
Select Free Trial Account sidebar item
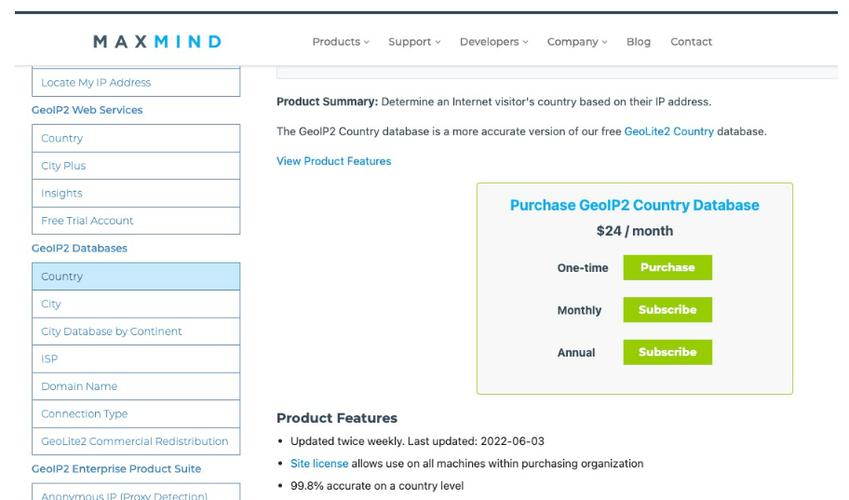pos(136,221)
